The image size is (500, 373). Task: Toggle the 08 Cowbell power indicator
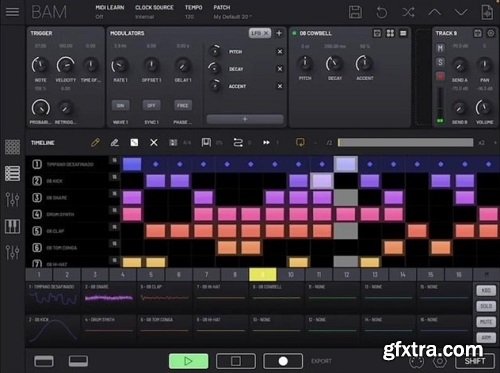coord(294,33)
